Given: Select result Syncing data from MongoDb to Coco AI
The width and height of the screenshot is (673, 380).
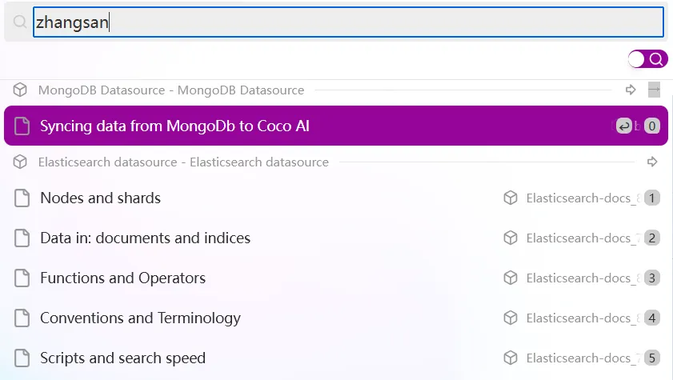Looking at the screenshot, I should click(x=336, y=126).
